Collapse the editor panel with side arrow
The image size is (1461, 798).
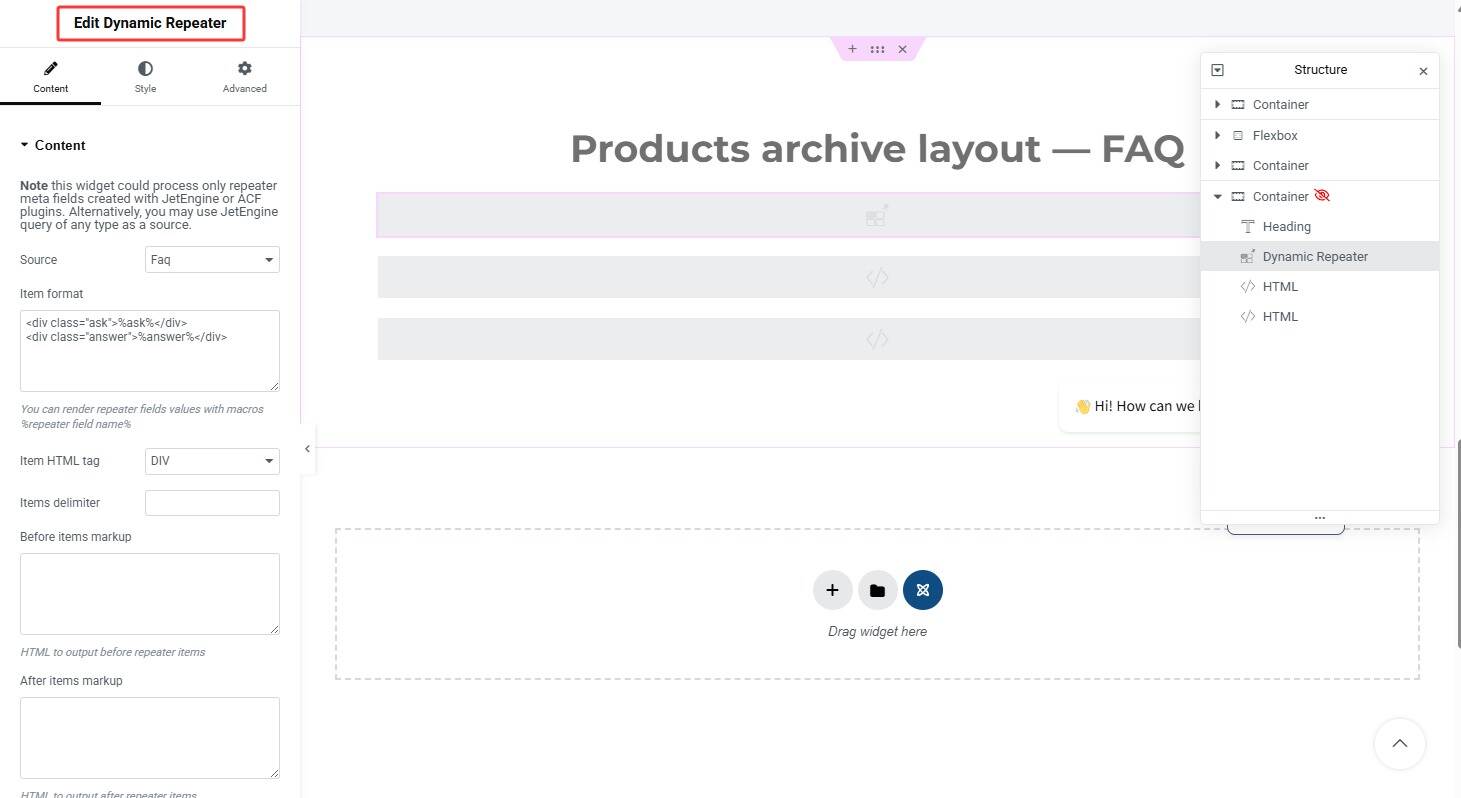307,449
